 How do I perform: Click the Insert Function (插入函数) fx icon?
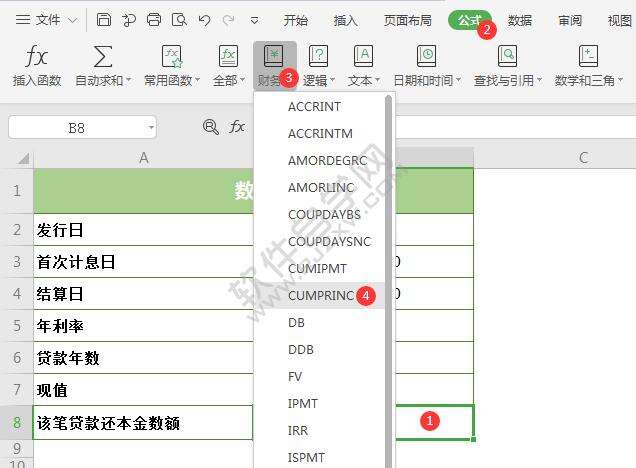coord(36,56)
